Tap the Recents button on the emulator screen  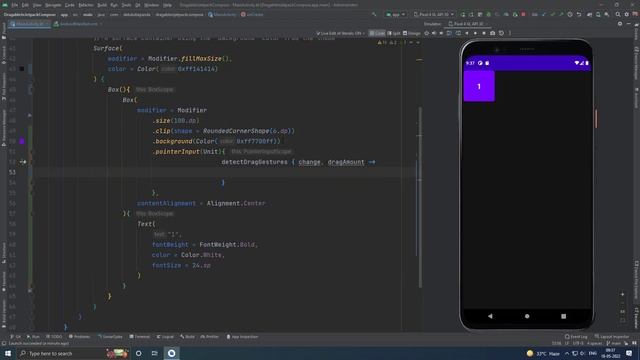point(564,316)
